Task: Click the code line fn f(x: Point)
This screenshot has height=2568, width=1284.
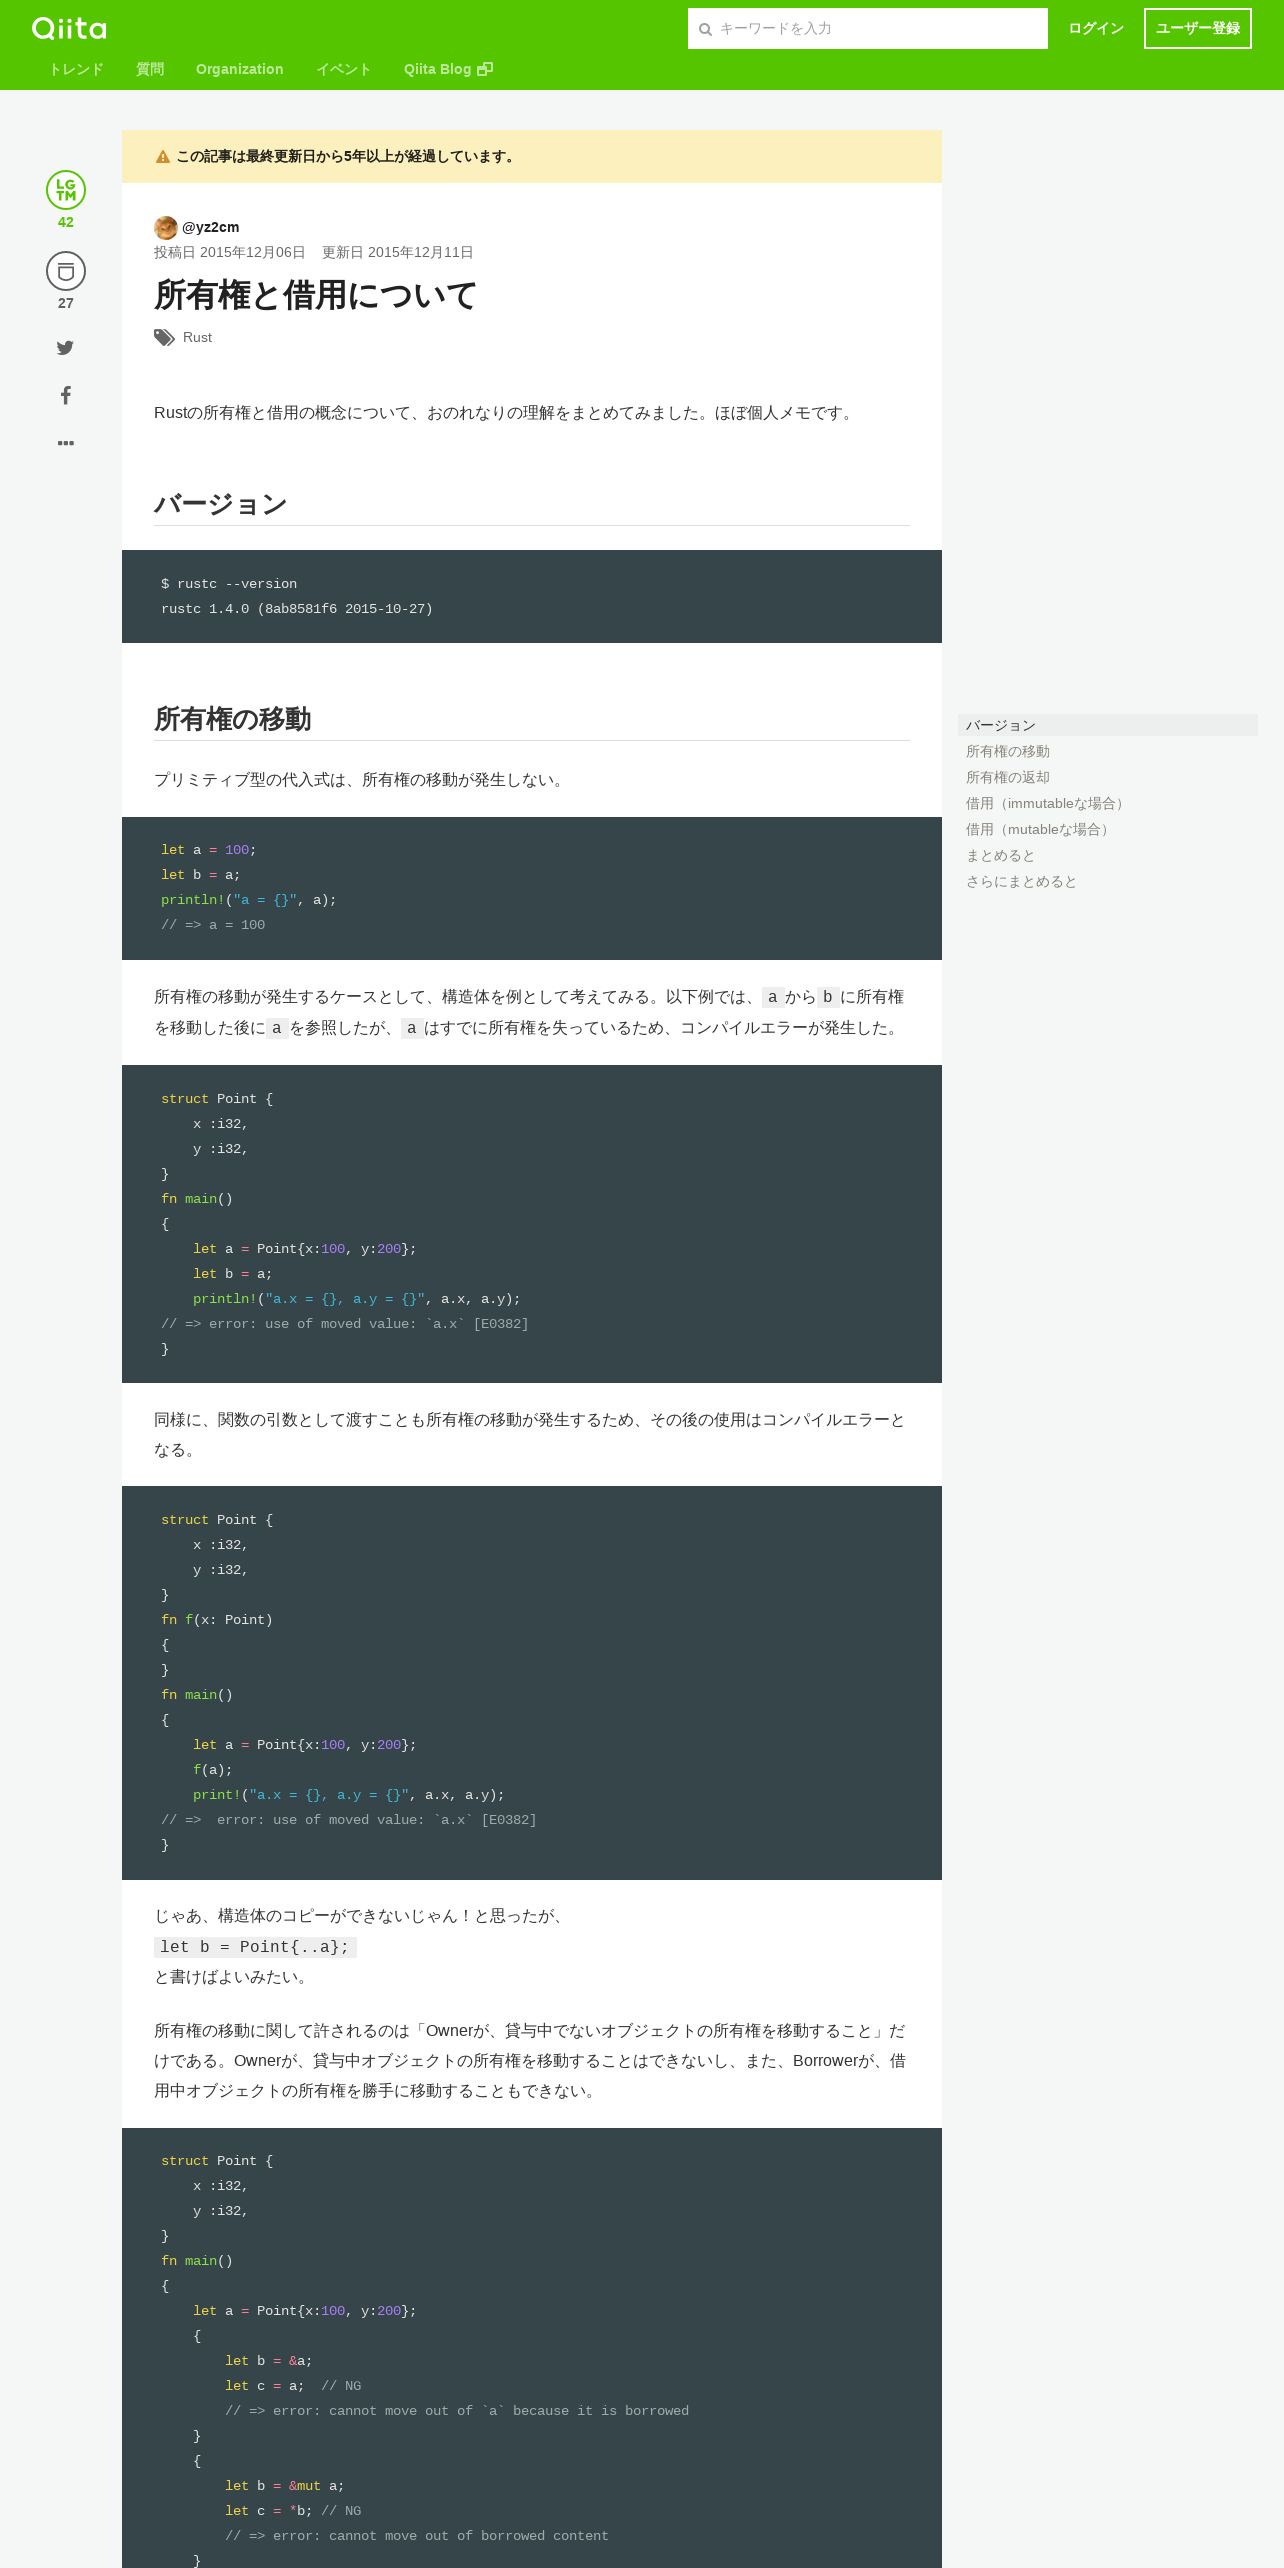Action: click(217, 1620)
